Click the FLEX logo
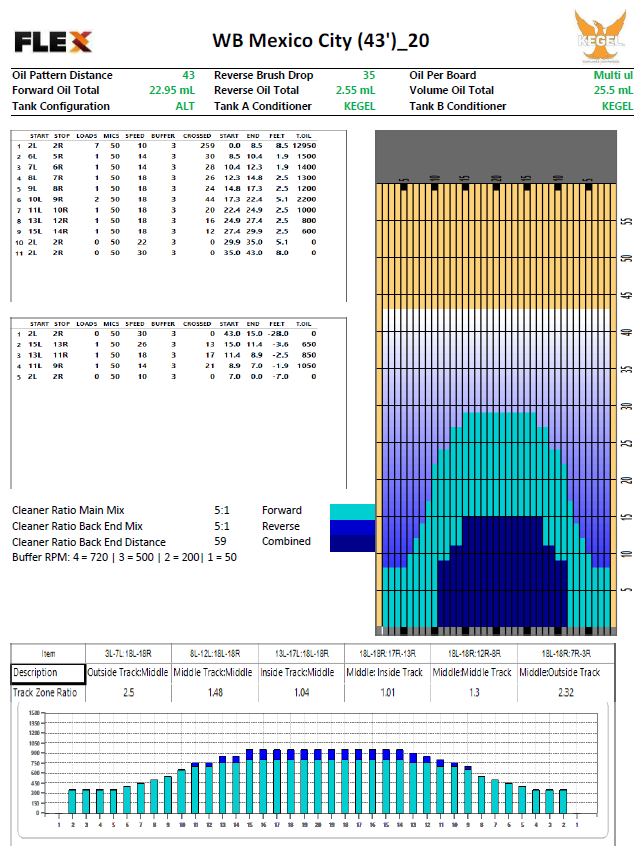Image resolution: width=634 pixels, height=865 pixels. (x=53, y=41)
